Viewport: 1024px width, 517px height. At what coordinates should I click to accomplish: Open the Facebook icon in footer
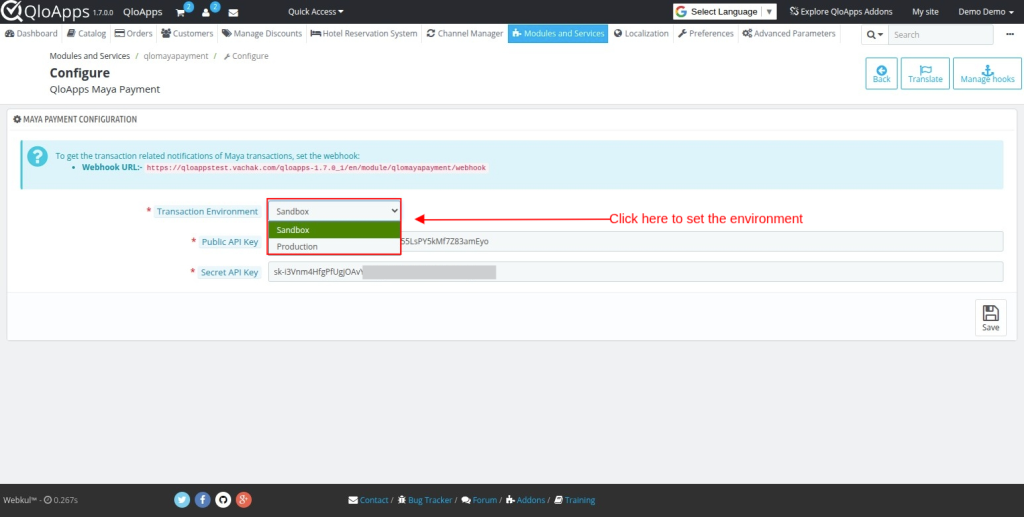(x=202, y=499)
